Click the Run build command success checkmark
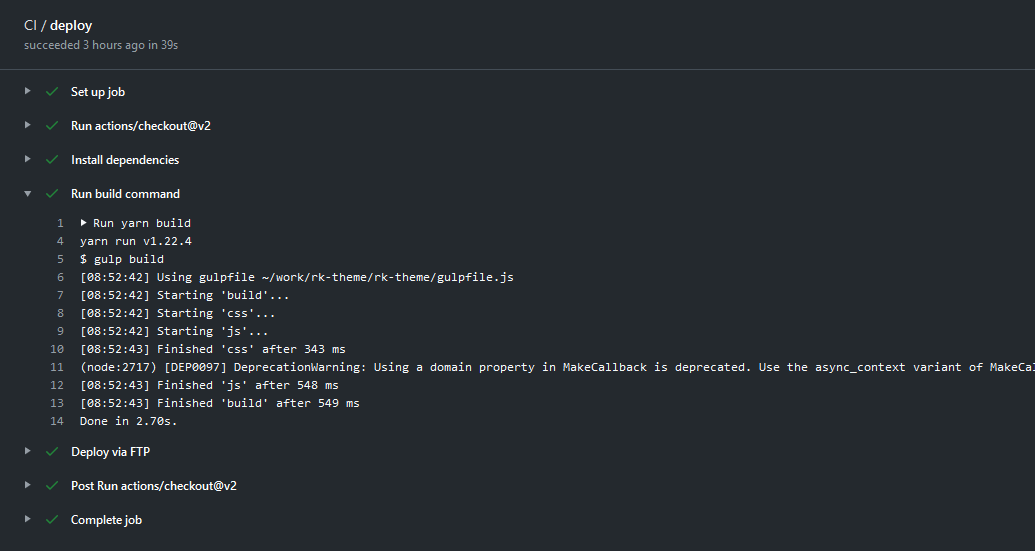1035x551 pixels. 52,193
